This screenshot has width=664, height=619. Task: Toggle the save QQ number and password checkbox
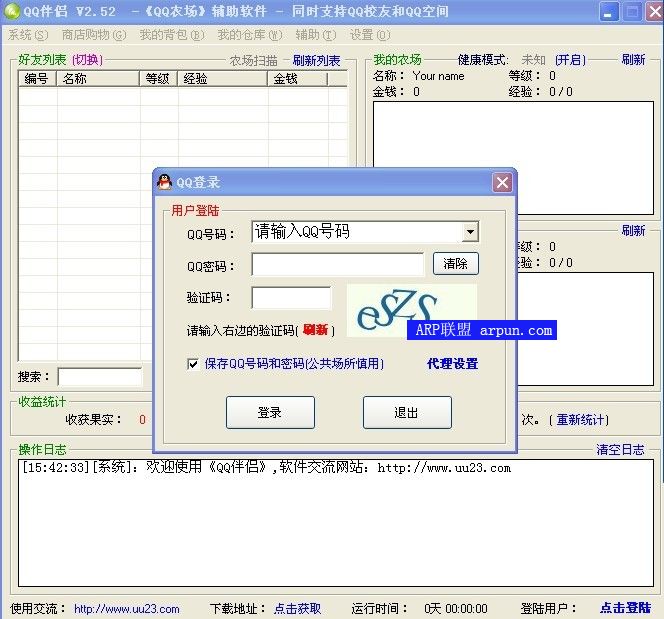point(193,364)
